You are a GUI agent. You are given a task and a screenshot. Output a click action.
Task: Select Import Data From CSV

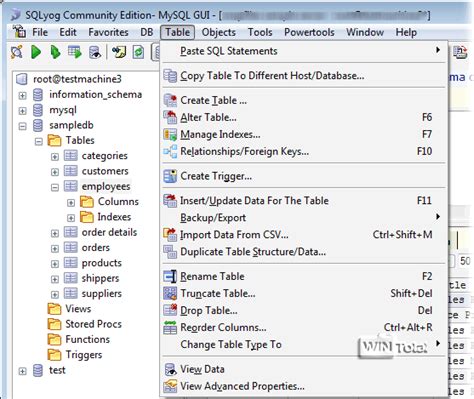click(x=304, y=235)
